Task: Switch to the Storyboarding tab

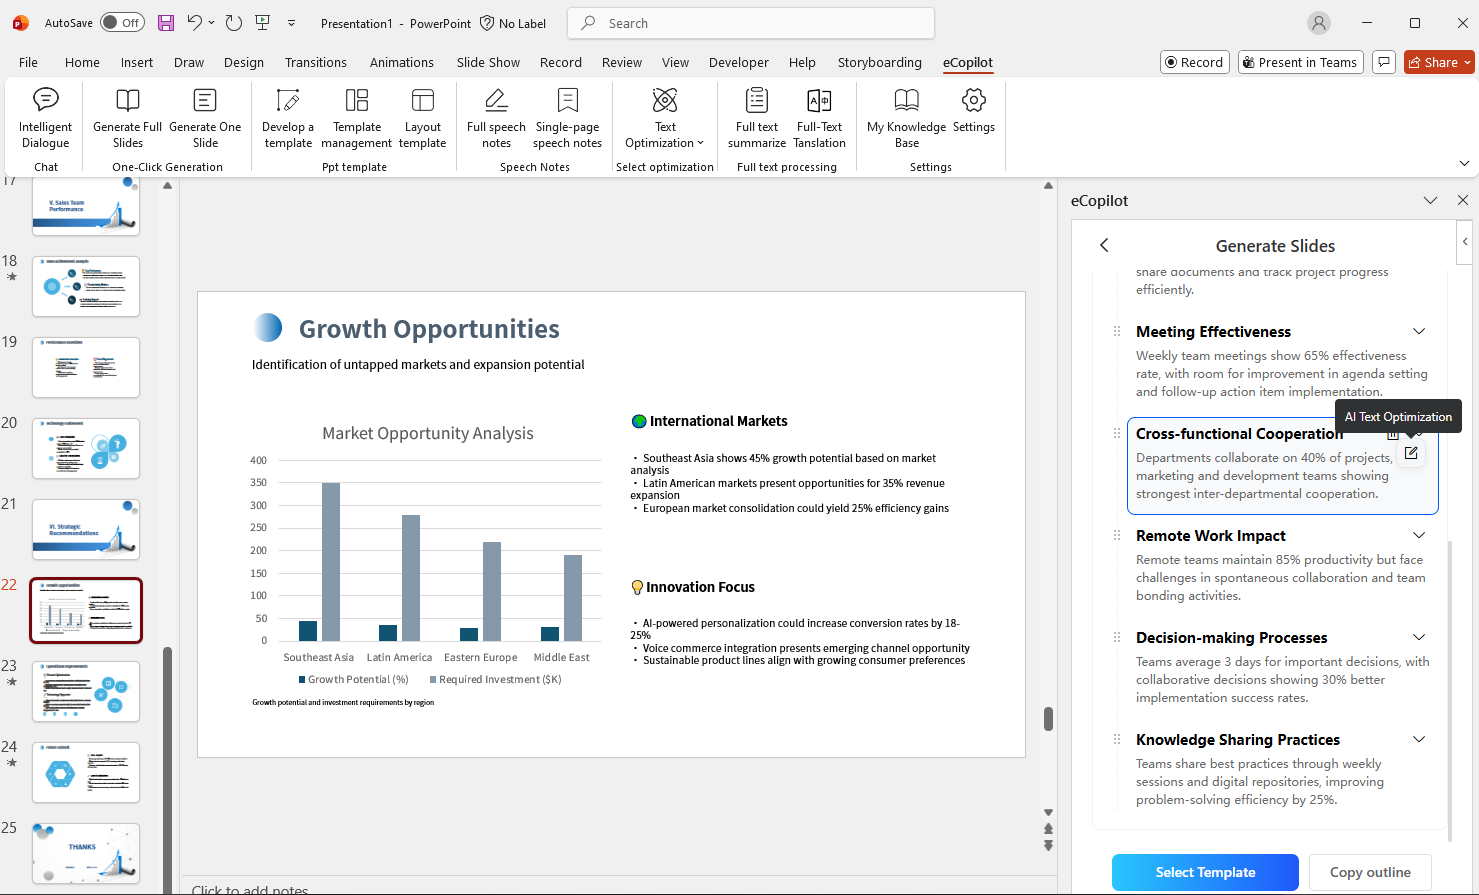Action: click(x=879, y=61)
